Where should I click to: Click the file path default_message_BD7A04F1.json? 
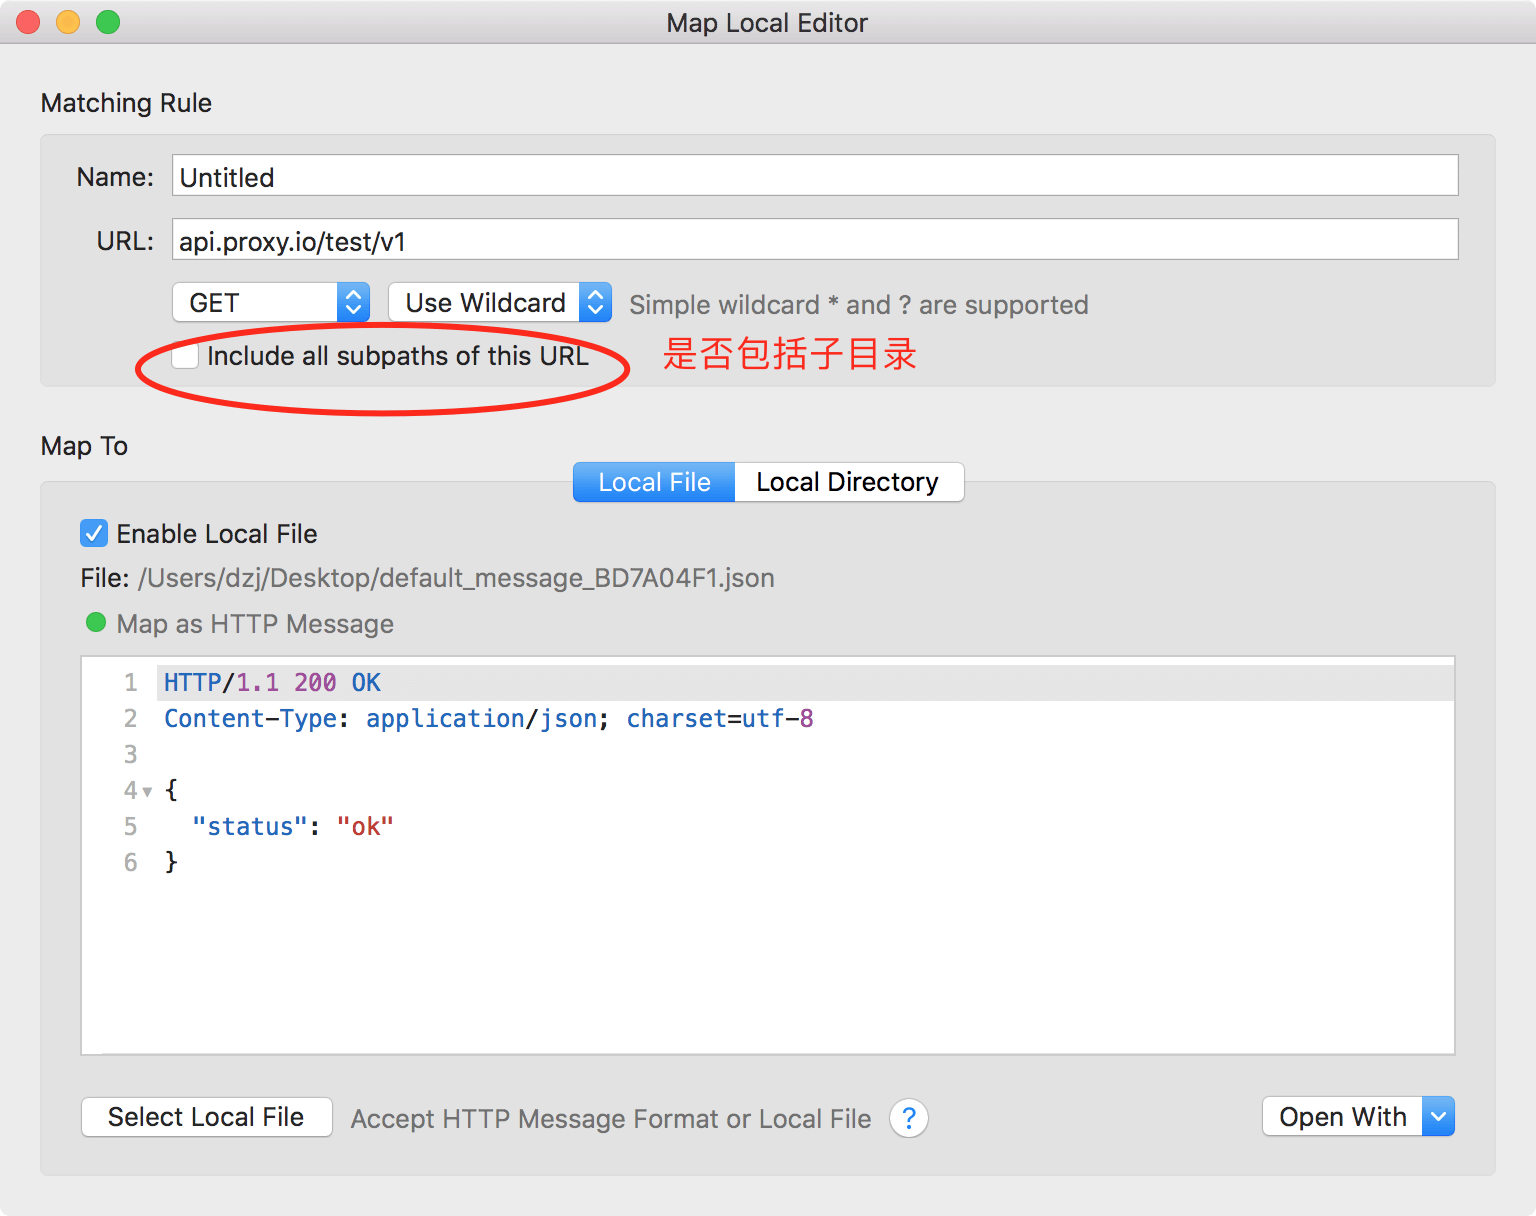coord(456,578)
